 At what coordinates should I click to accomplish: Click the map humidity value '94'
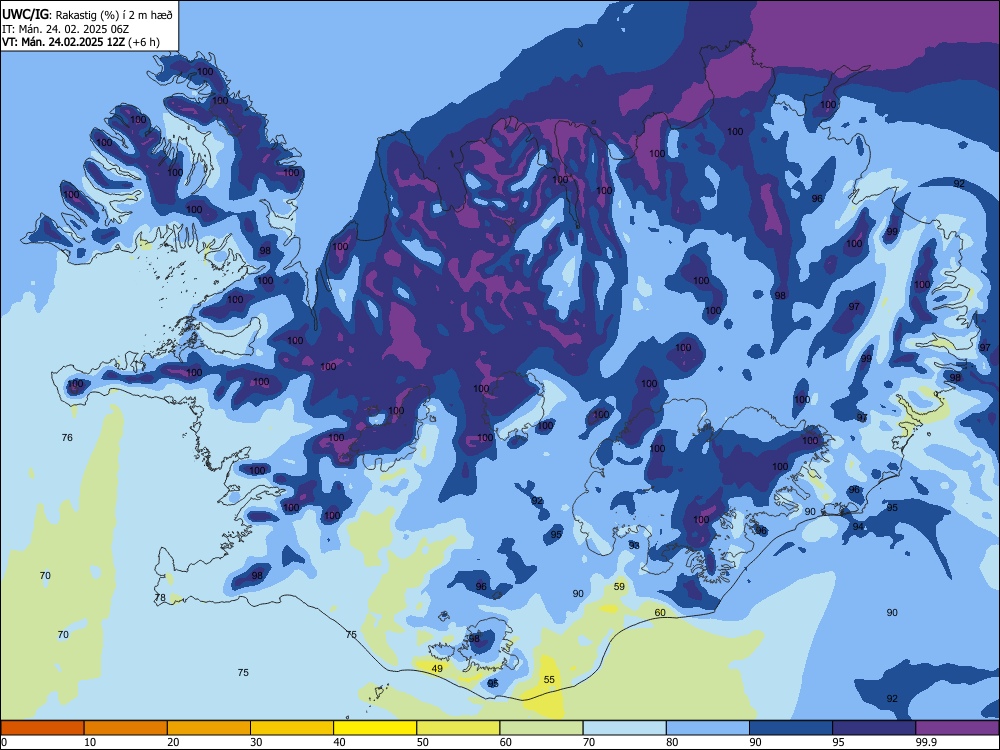(x=858, y=526)
